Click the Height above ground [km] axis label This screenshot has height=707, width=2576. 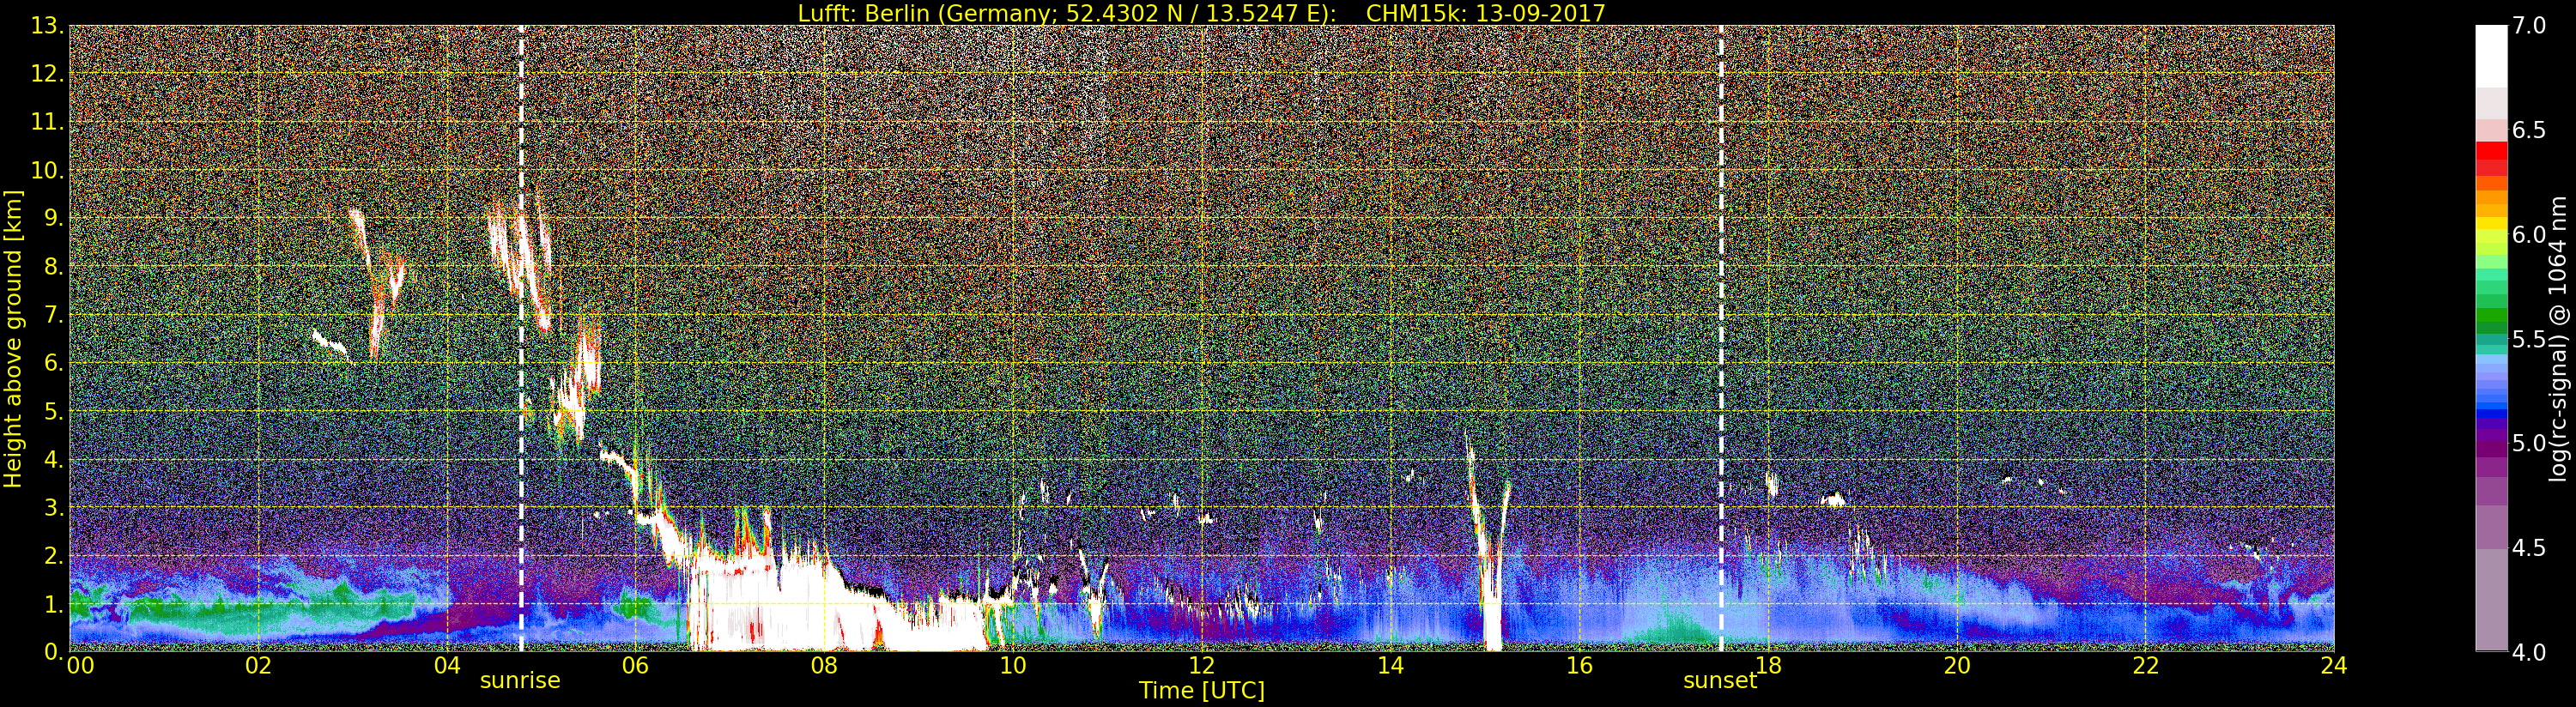pos(13,338)
